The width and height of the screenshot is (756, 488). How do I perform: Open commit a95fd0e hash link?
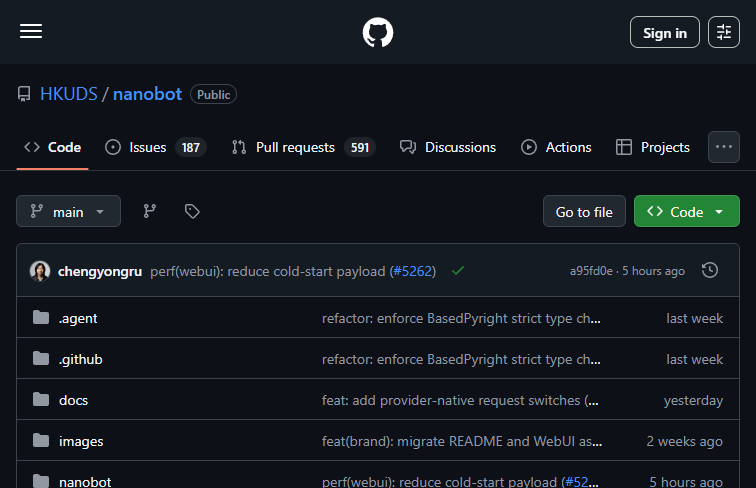(591, 271)
